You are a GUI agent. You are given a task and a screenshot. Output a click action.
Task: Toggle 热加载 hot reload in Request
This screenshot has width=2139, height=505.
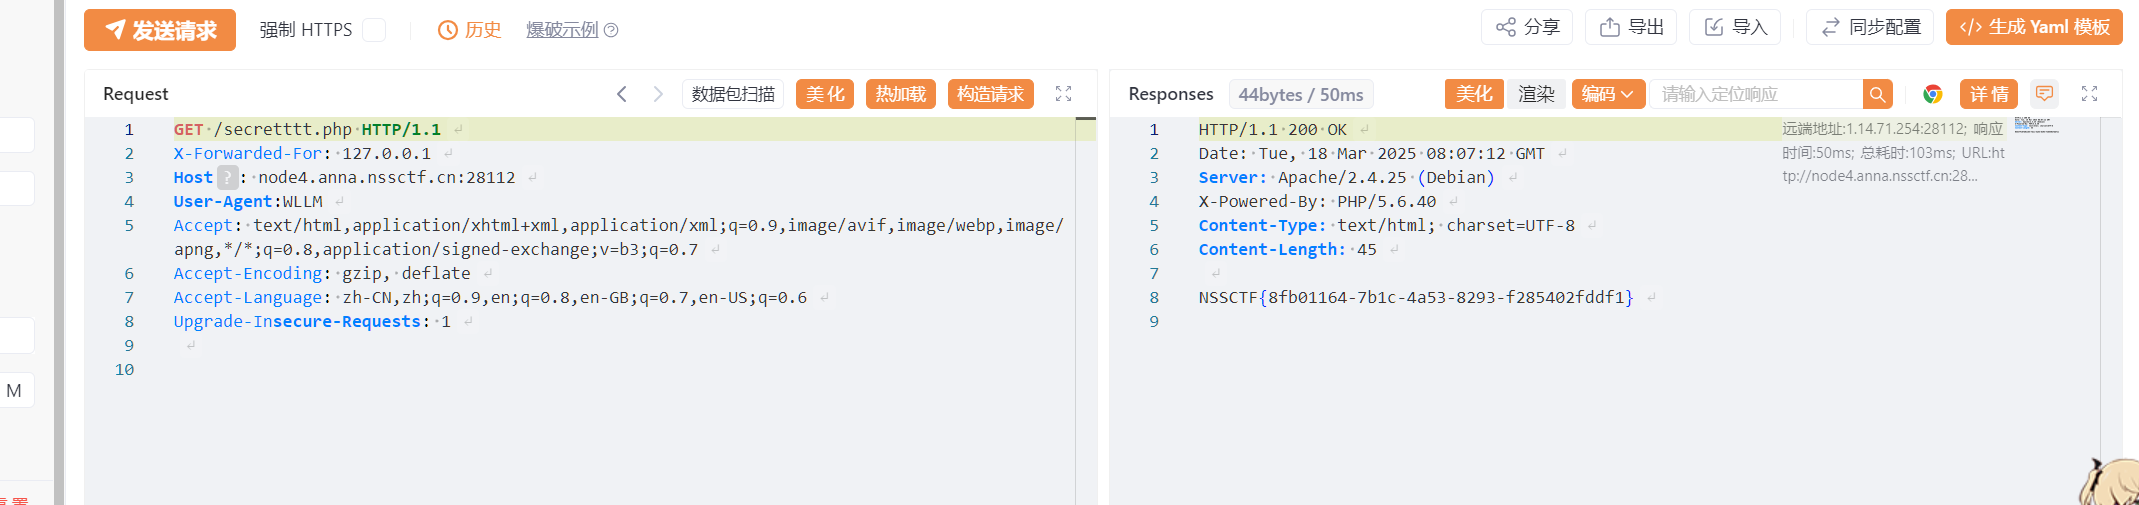[901, 94]
